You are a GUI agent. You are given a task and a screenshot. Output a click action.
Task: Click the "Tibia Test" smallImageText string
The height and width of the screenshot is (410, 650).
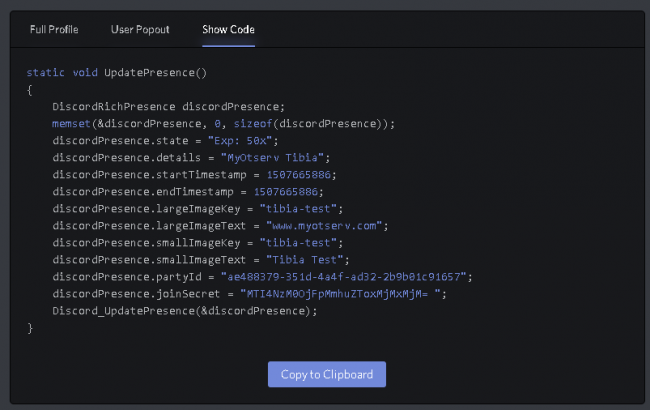(x=305, y=260)
